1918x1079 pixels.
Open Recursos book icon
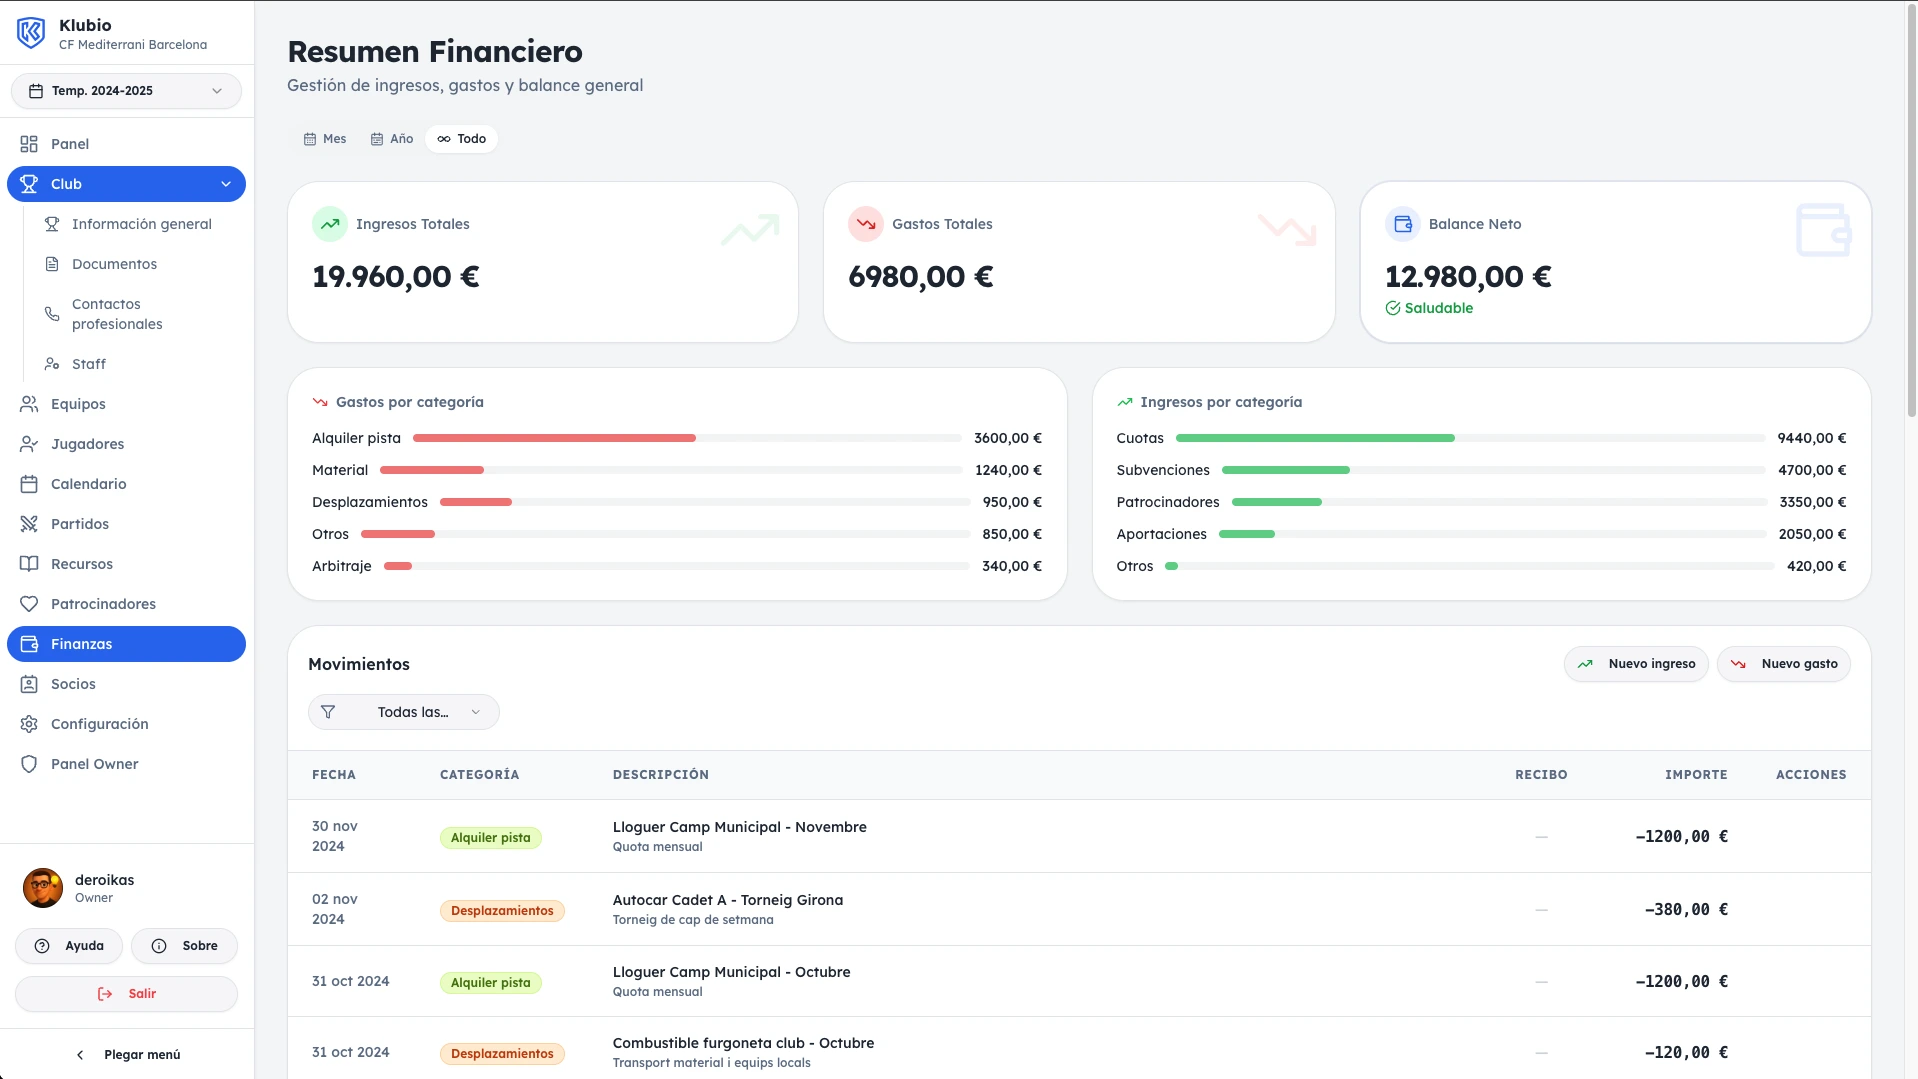click(30, 564)
